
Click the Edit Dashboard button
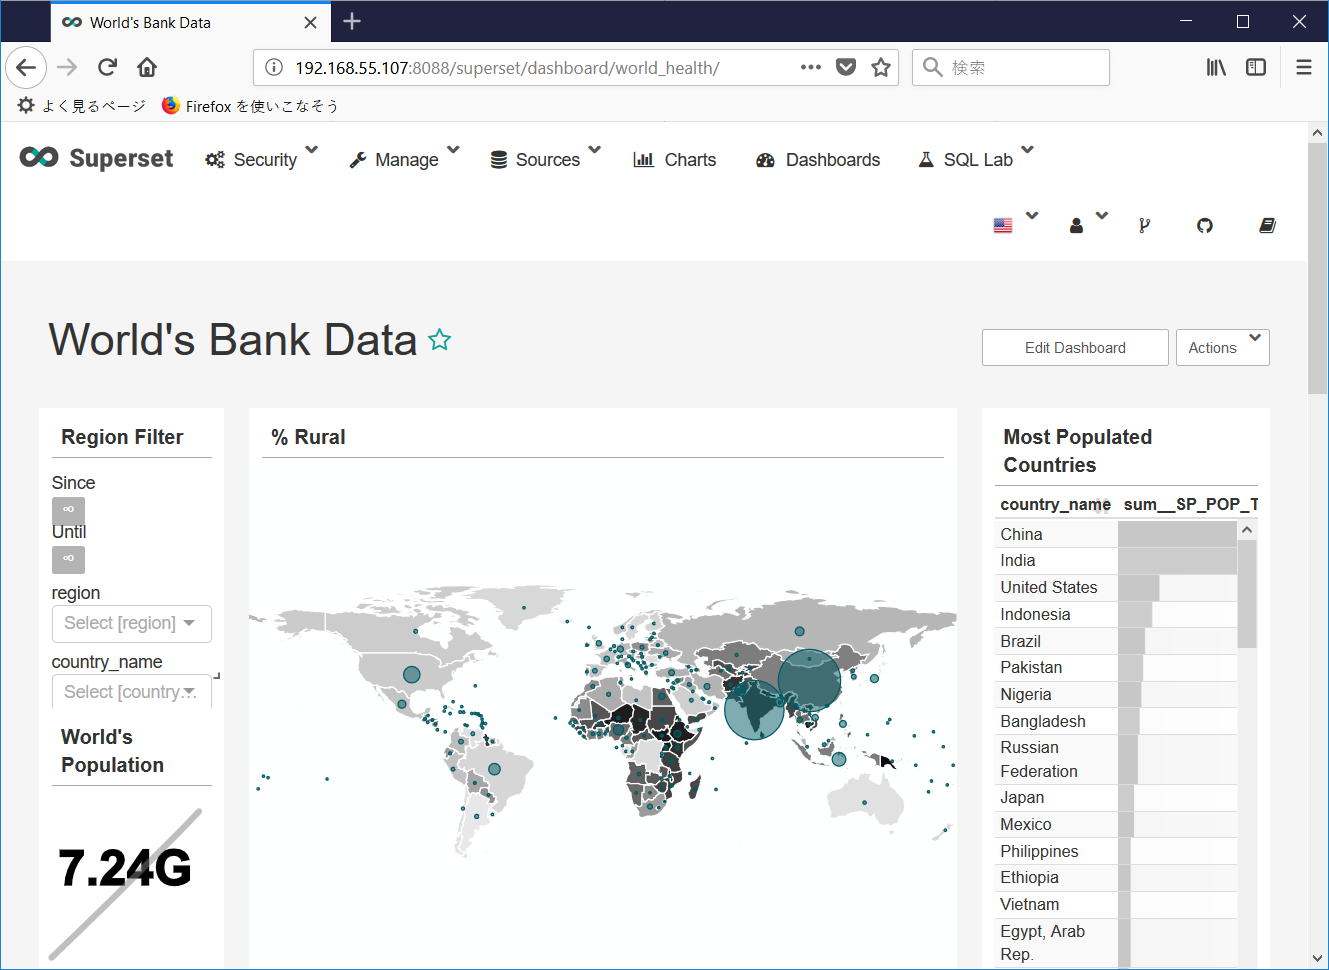coord(1075,348)
